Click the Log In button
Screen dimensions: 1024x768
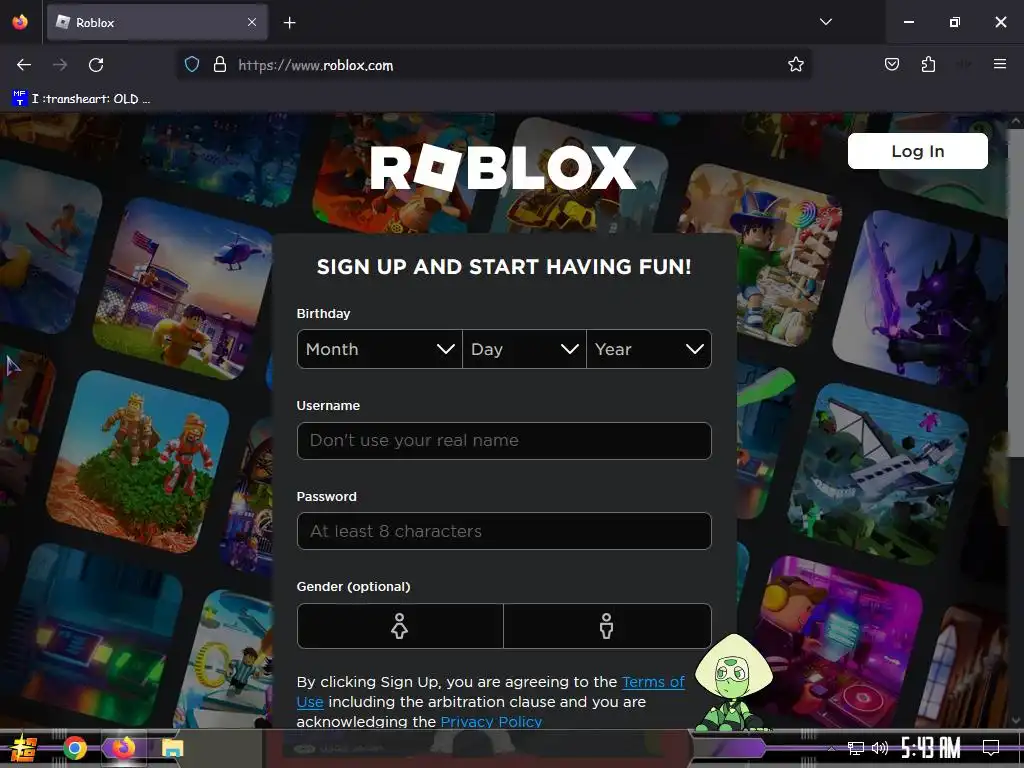918,151
